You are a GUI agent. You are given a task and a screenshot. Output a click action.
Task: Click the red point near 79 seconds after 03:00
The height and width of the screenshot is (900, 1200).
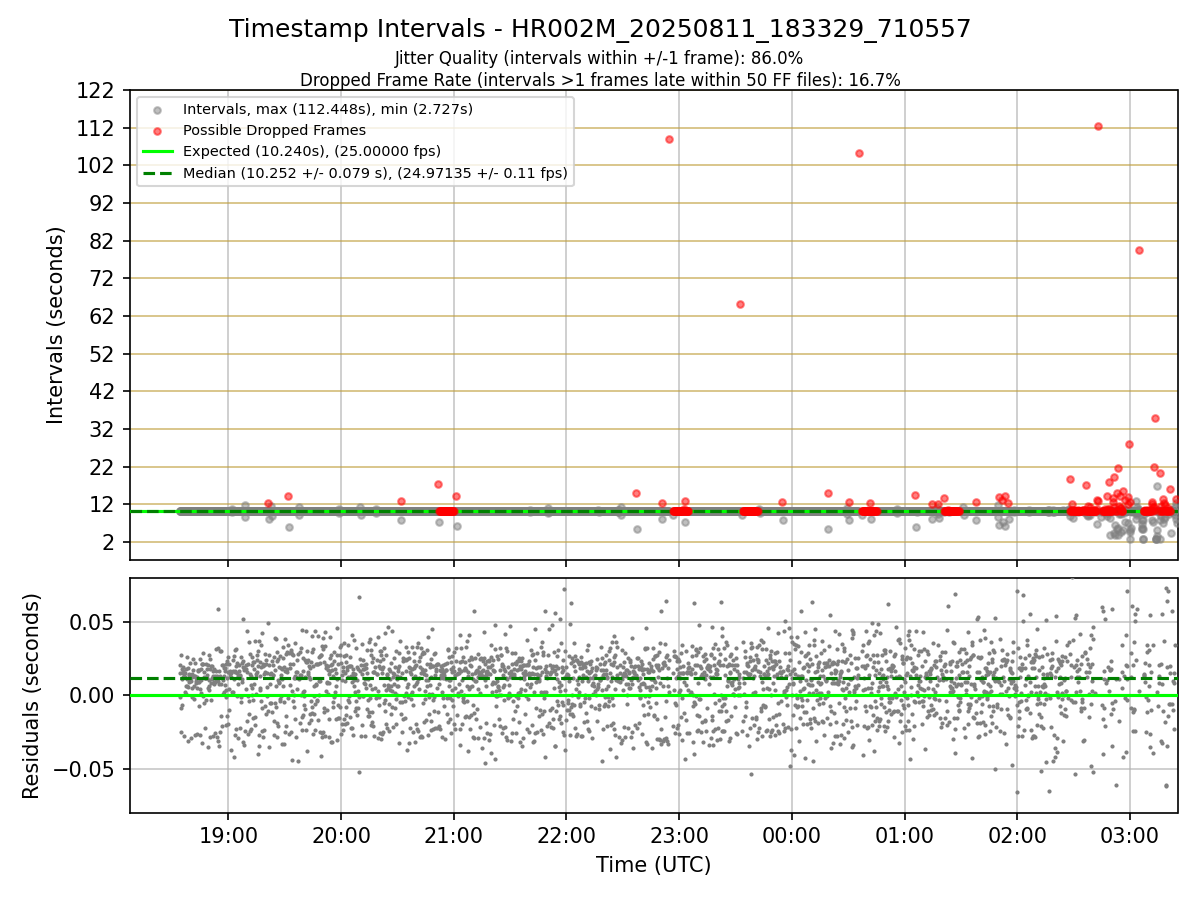coord(1139,250)
